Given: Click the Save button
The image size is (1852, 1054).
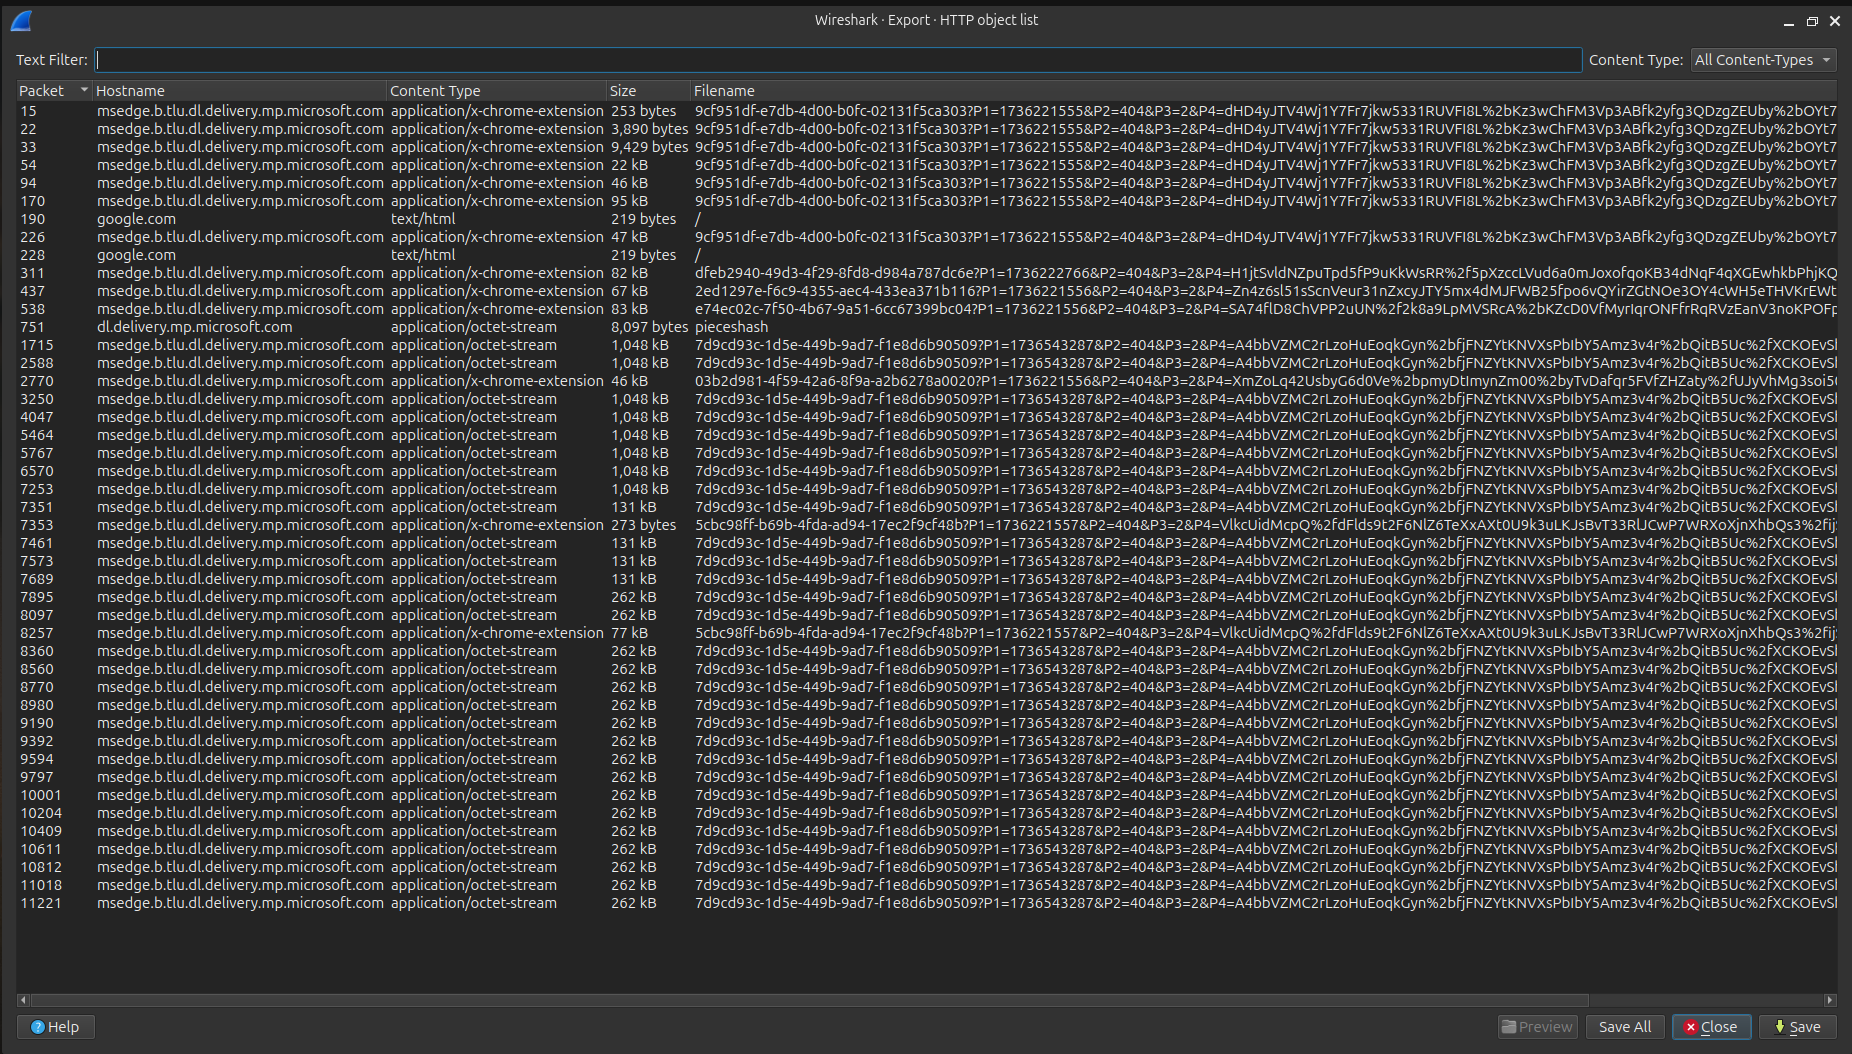Looking at the screenshot, I should [1797, 1027].
